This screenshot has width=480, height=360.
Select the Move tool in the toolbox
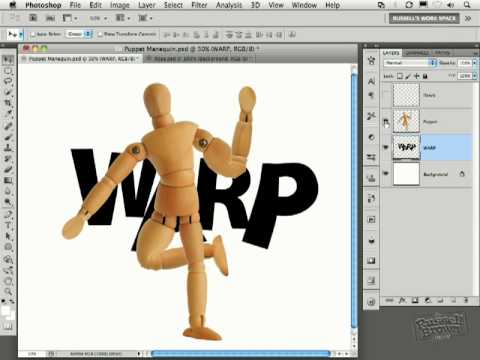pyautogui.click(x=8, y=60)
